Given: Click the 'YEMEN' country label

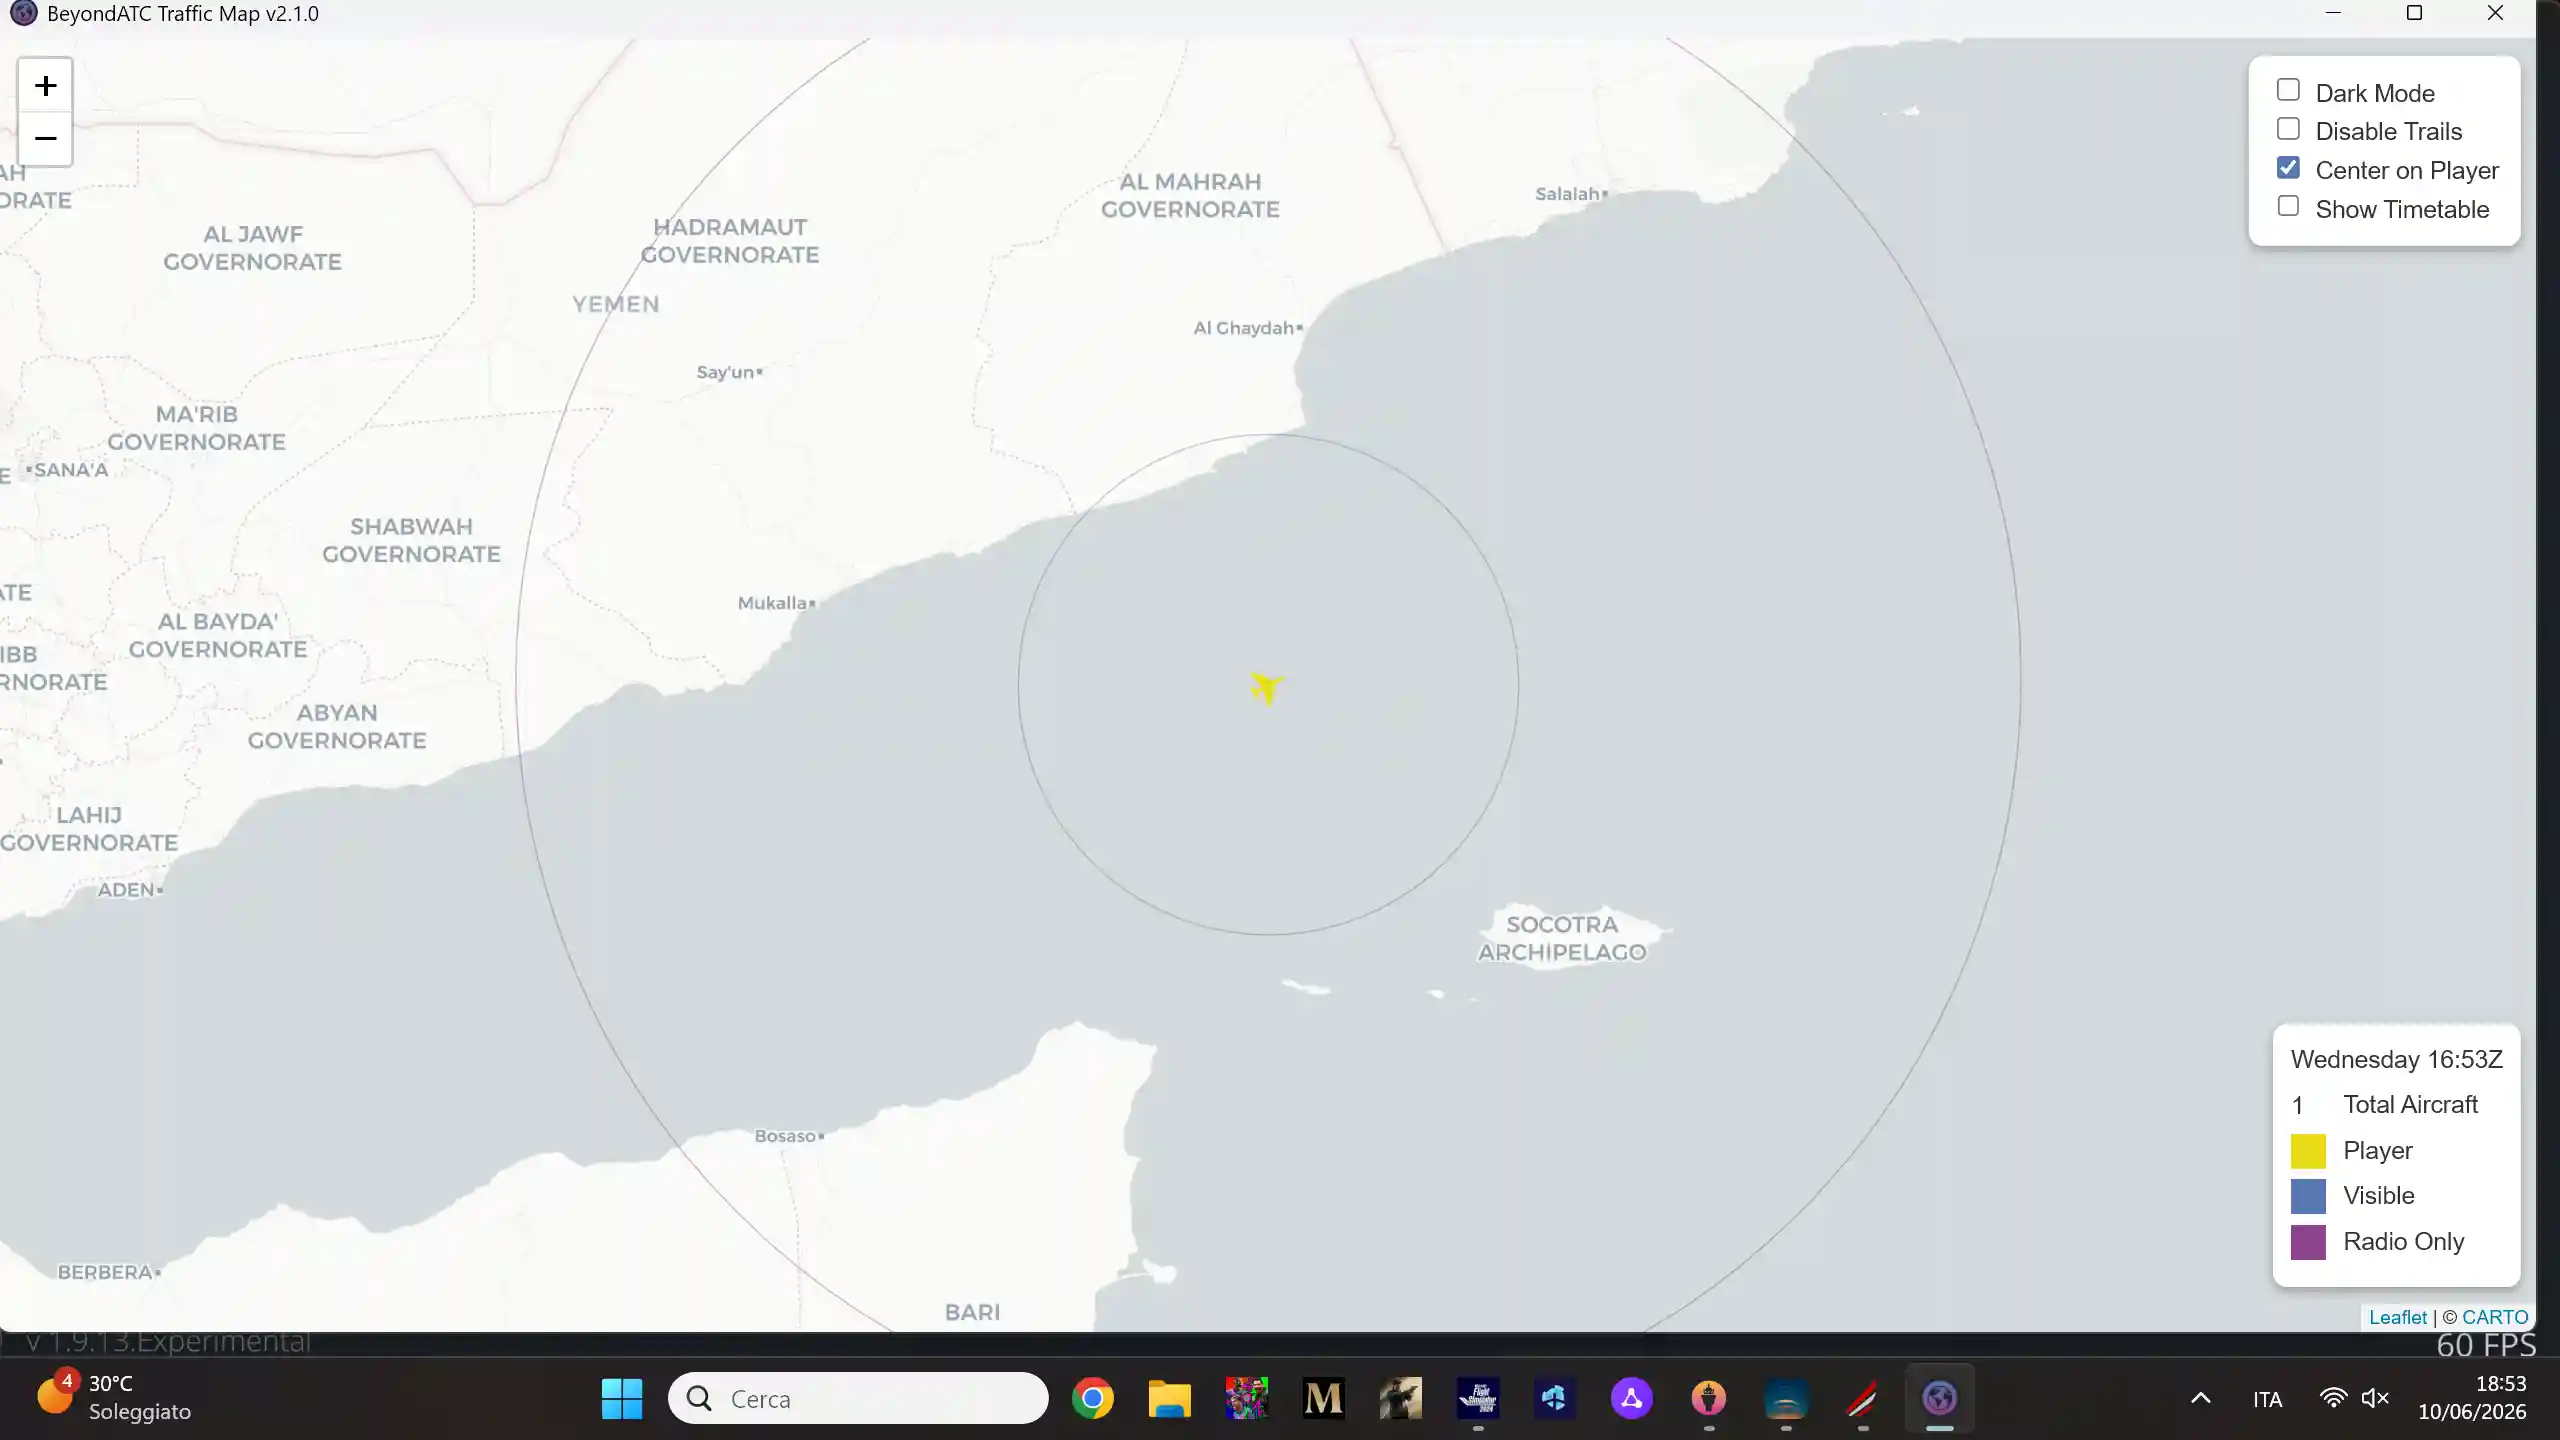Looking at the screenshot, I should coord(616,304).
